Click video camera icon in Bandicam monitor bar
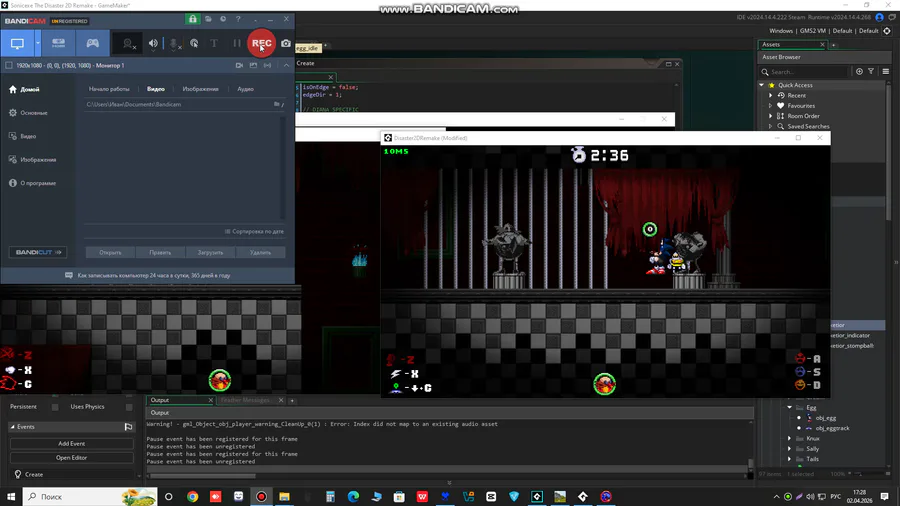The height and width of the screenshot is (506, 900). (239, 65)
